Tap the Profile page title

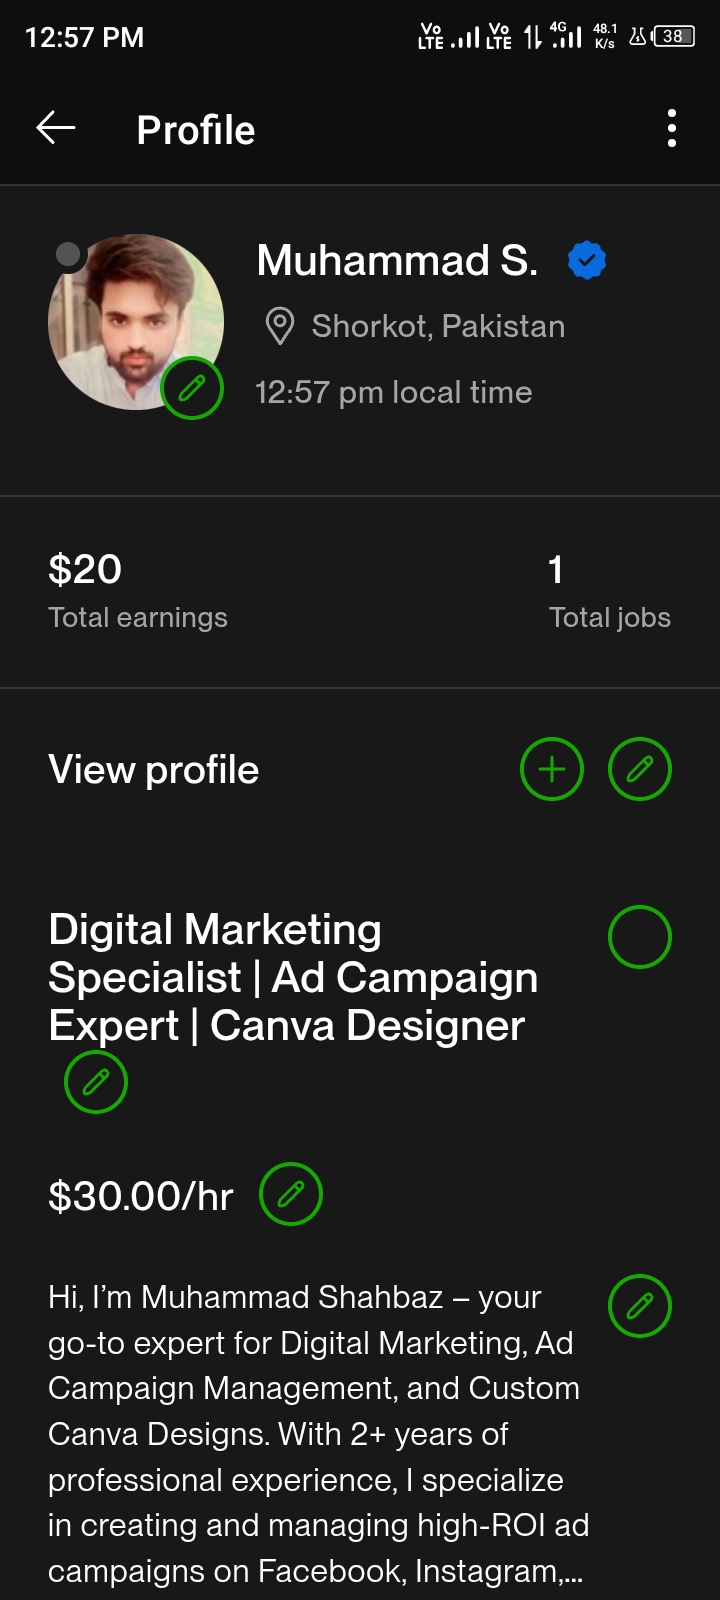196,130
